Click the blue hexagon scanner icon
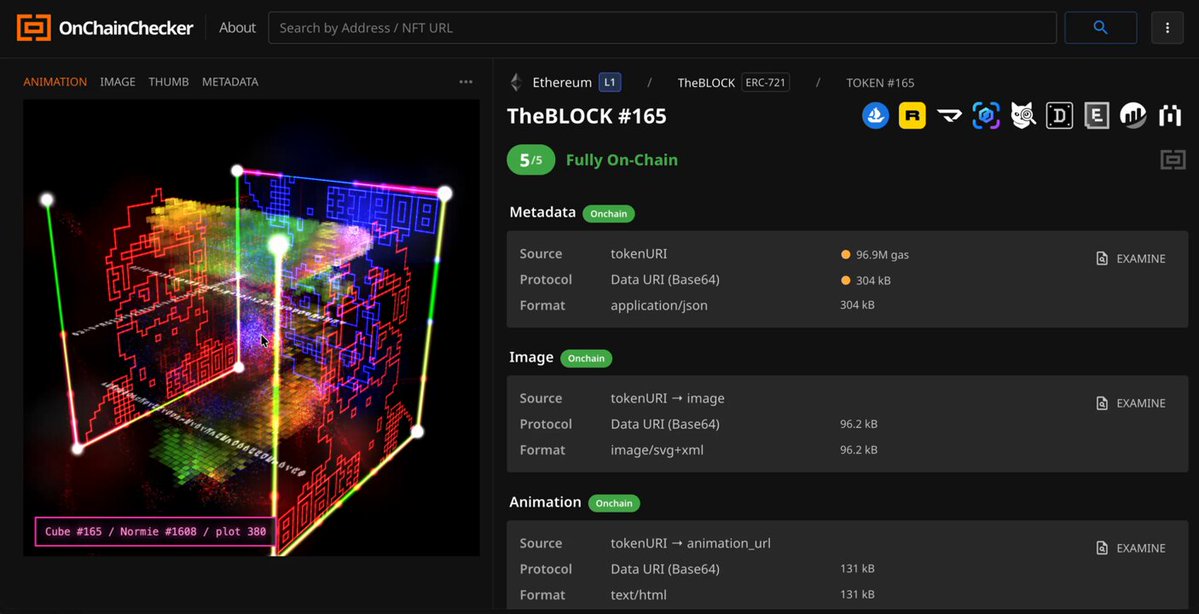1199x614 pixels. click(x=986, y=115)
